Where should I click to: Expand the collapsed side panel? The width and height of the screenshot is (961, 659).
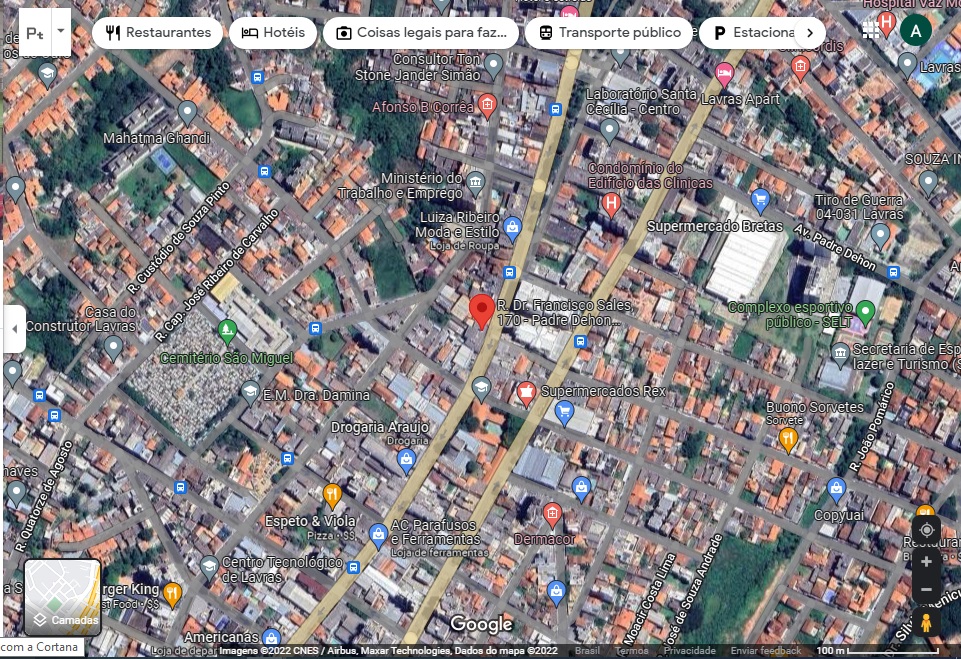[x=14, y=329]
